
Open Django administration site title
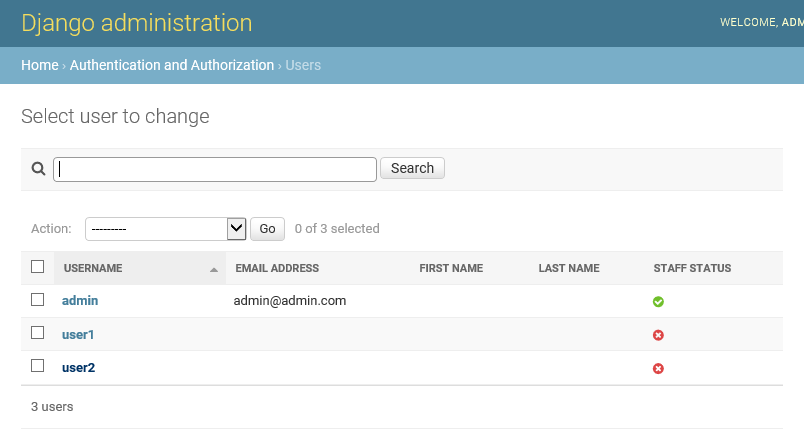[136, 23]
